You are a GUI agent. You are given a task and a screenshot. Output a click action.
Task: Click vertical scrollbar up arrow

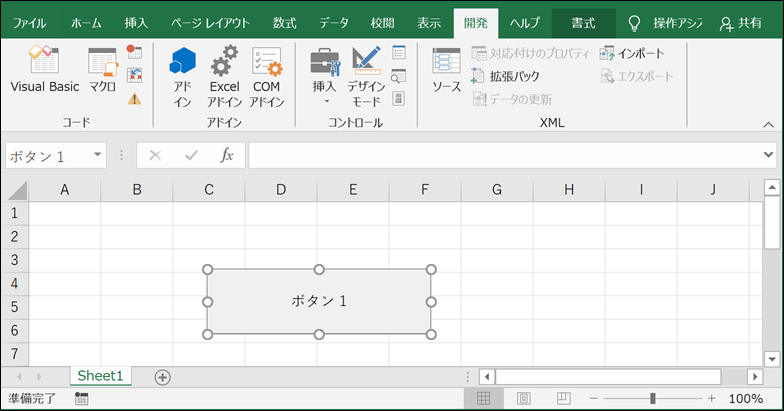(x=772, y=188)
